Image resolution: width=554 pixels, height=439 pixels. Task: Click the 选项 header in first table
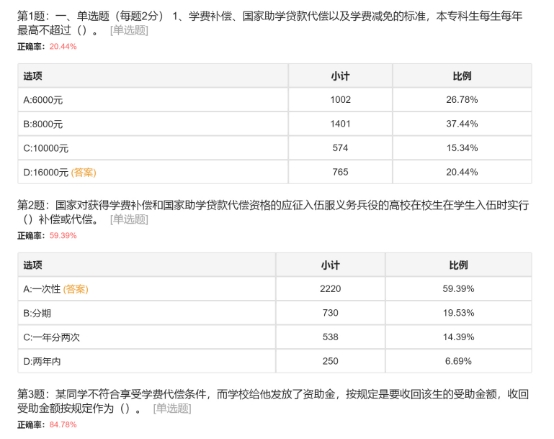(x=33, y=76)
